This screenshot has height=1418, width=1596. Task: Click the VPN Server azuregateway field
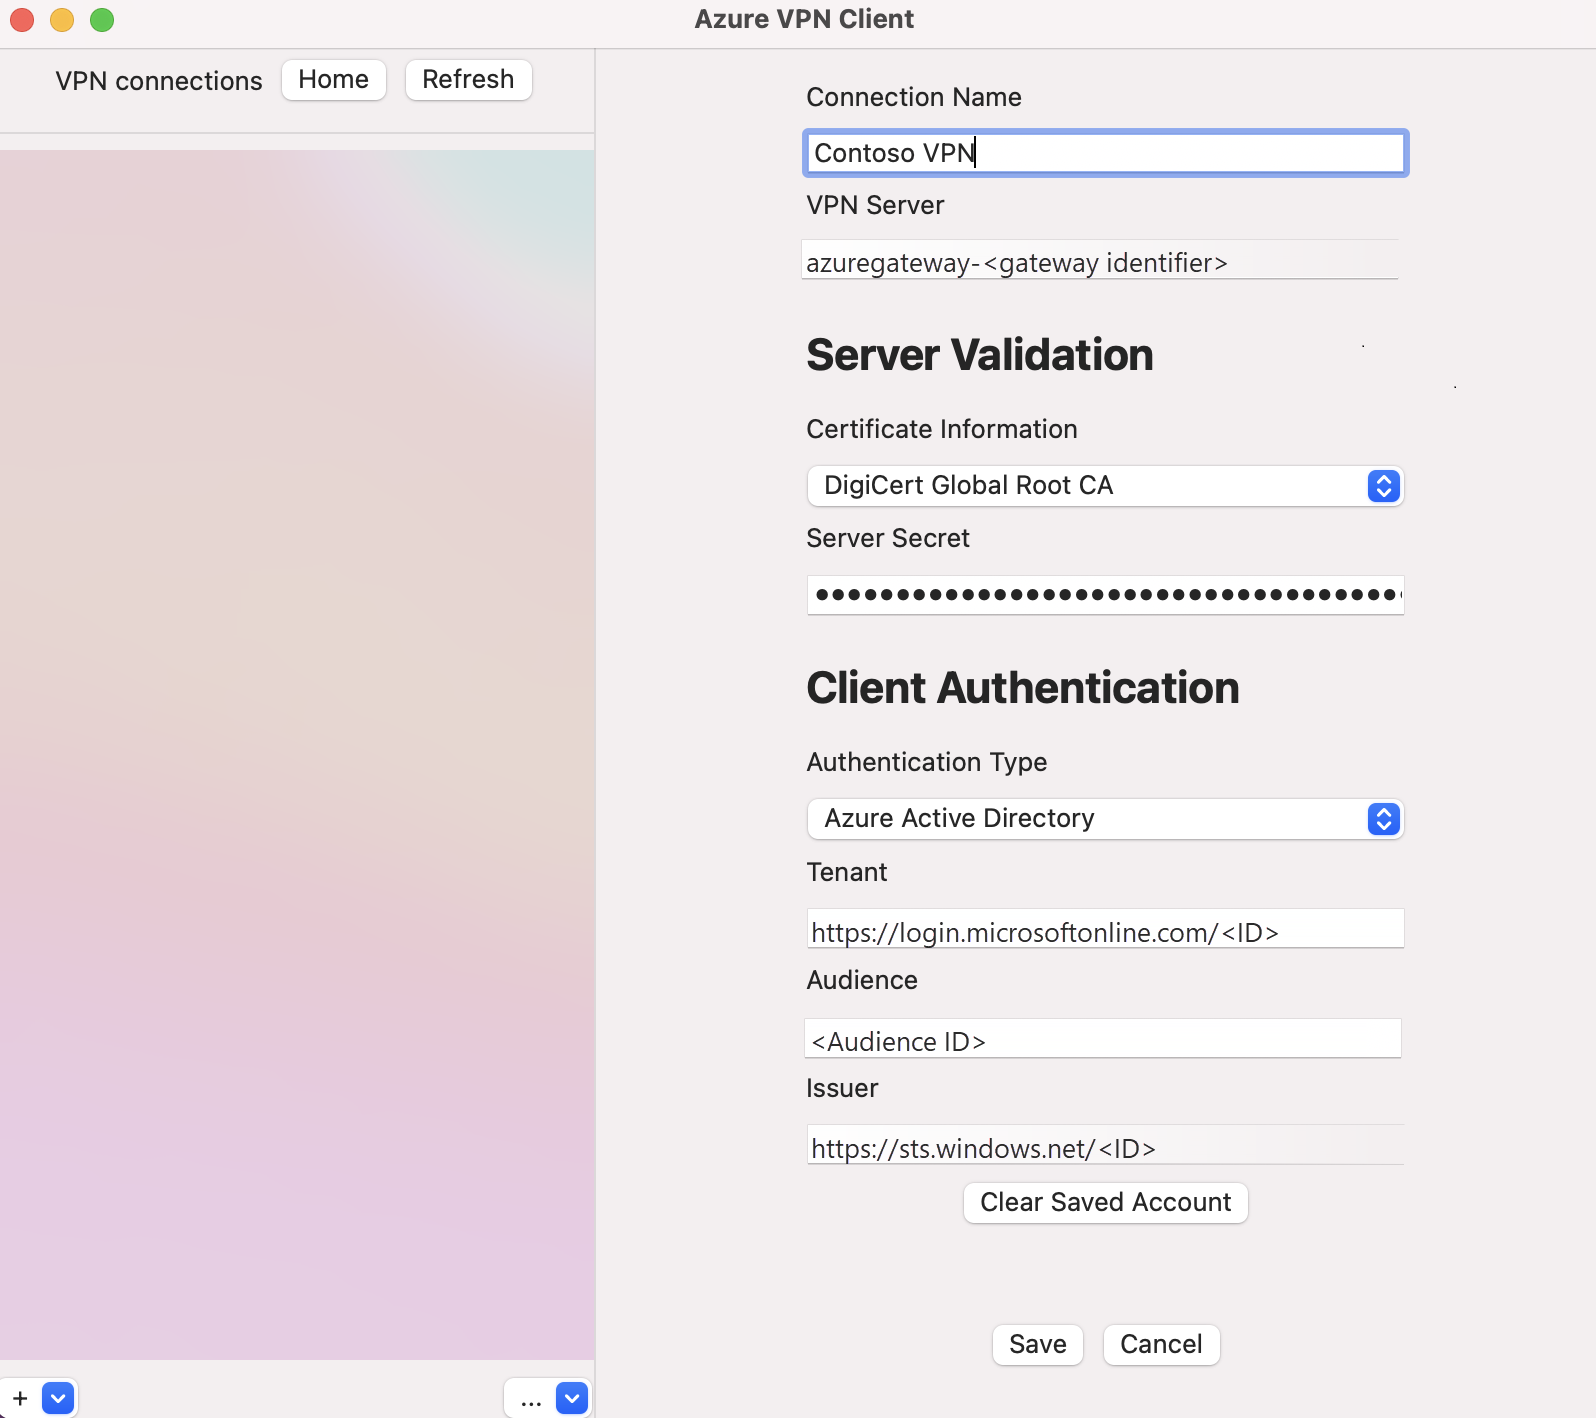coord(1100,261)
